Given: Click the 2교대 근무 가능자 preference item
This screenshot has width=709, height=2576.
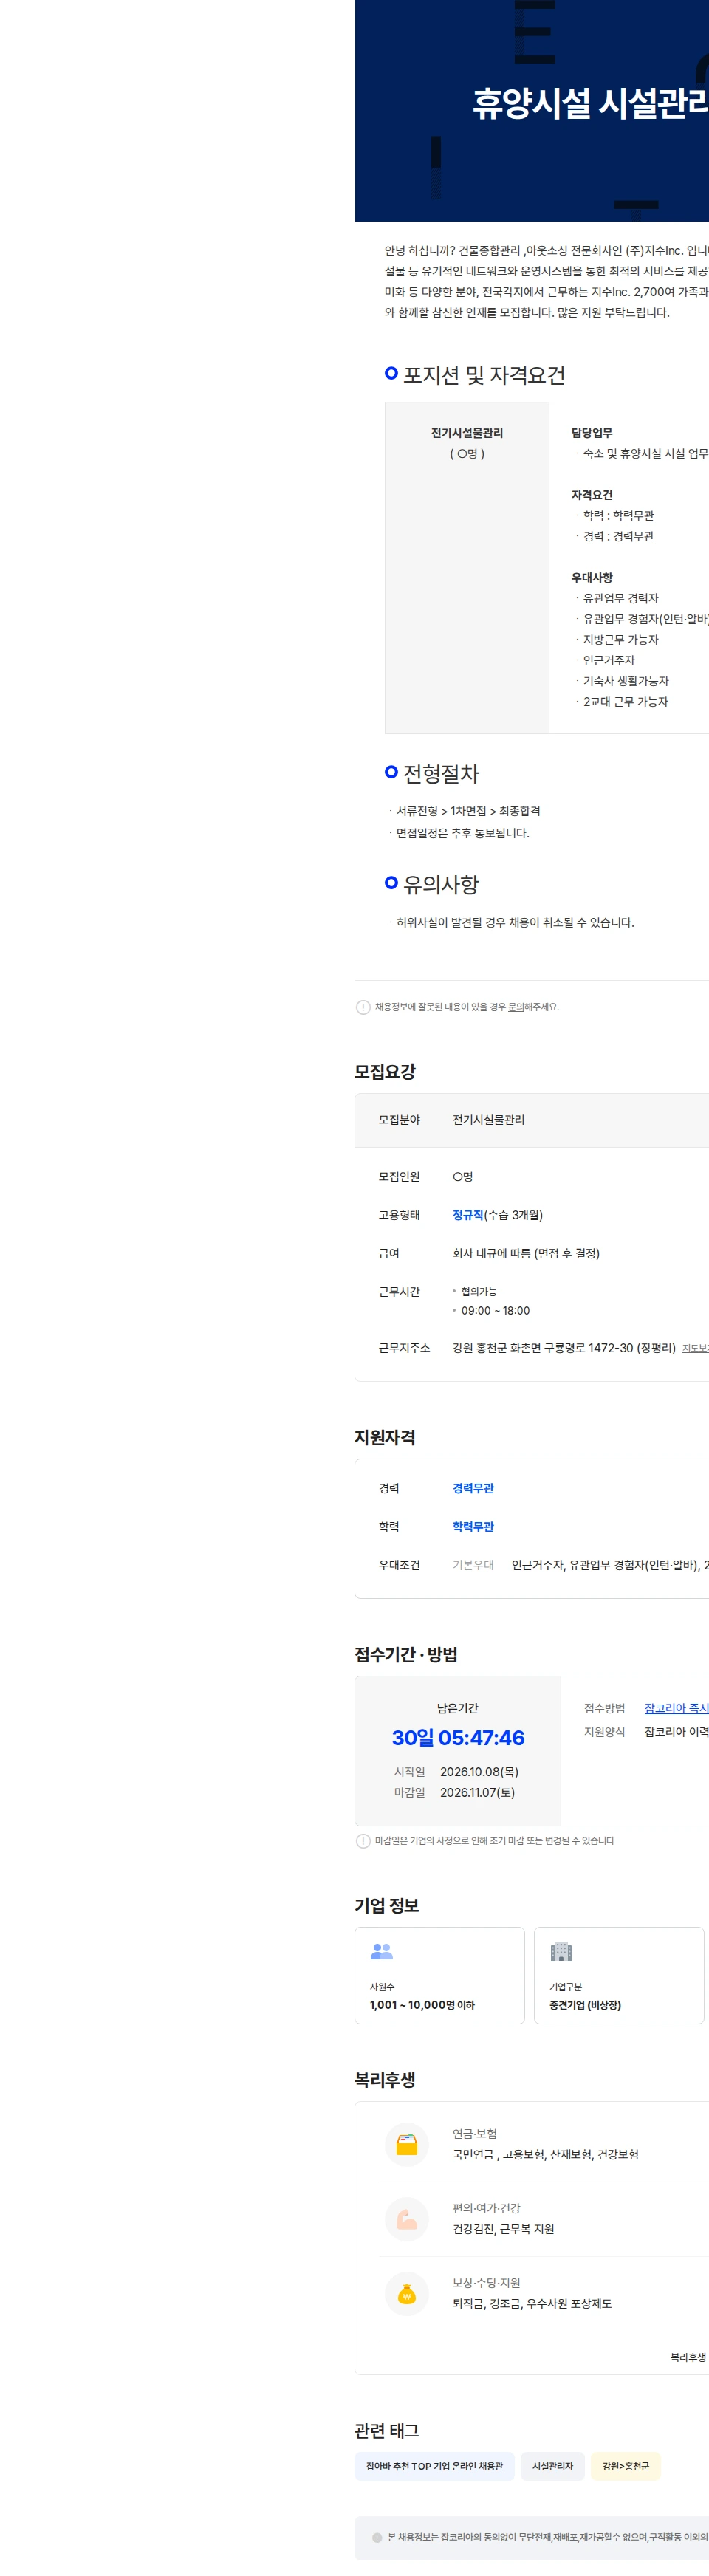Looking at the screenshot, I should coord(626,702).
